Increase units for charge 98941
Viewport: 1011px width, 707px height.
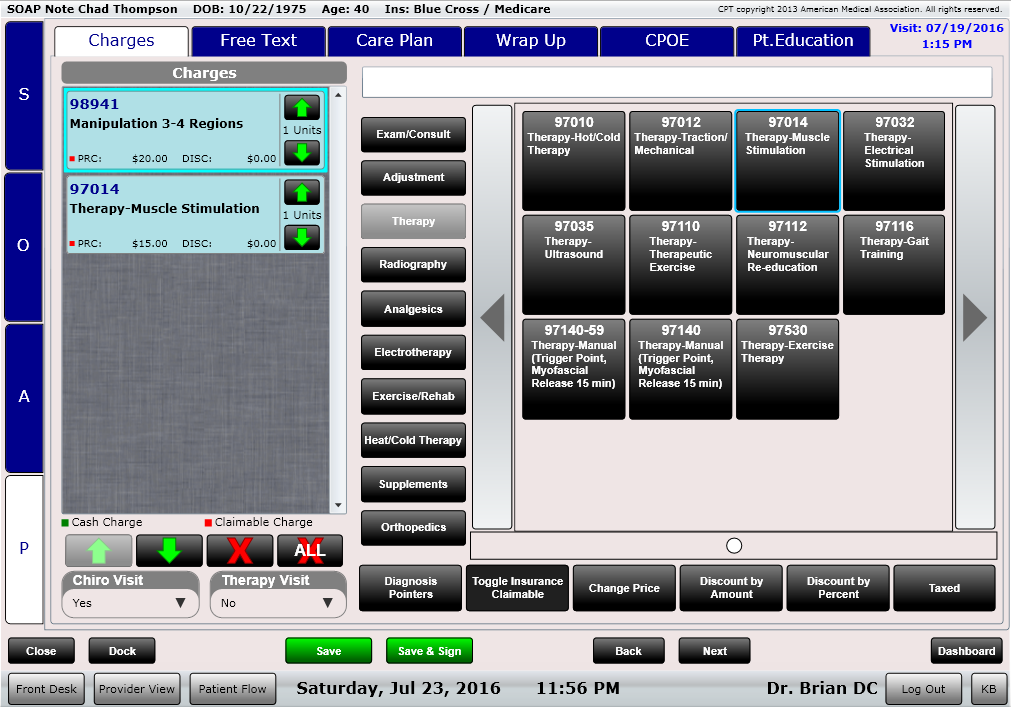coord(301,108)
